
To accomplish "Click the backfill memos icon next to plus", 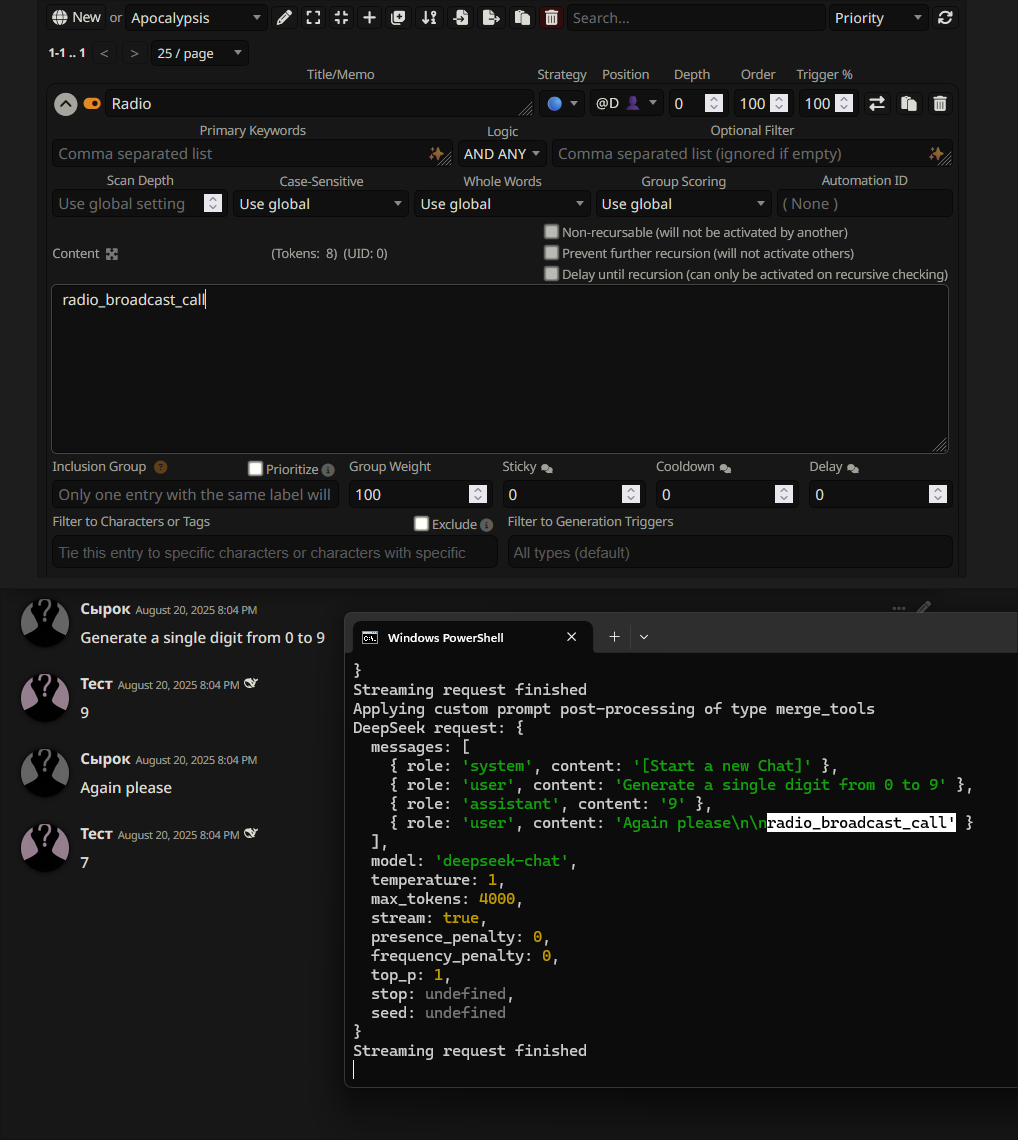I will (398, 17).
